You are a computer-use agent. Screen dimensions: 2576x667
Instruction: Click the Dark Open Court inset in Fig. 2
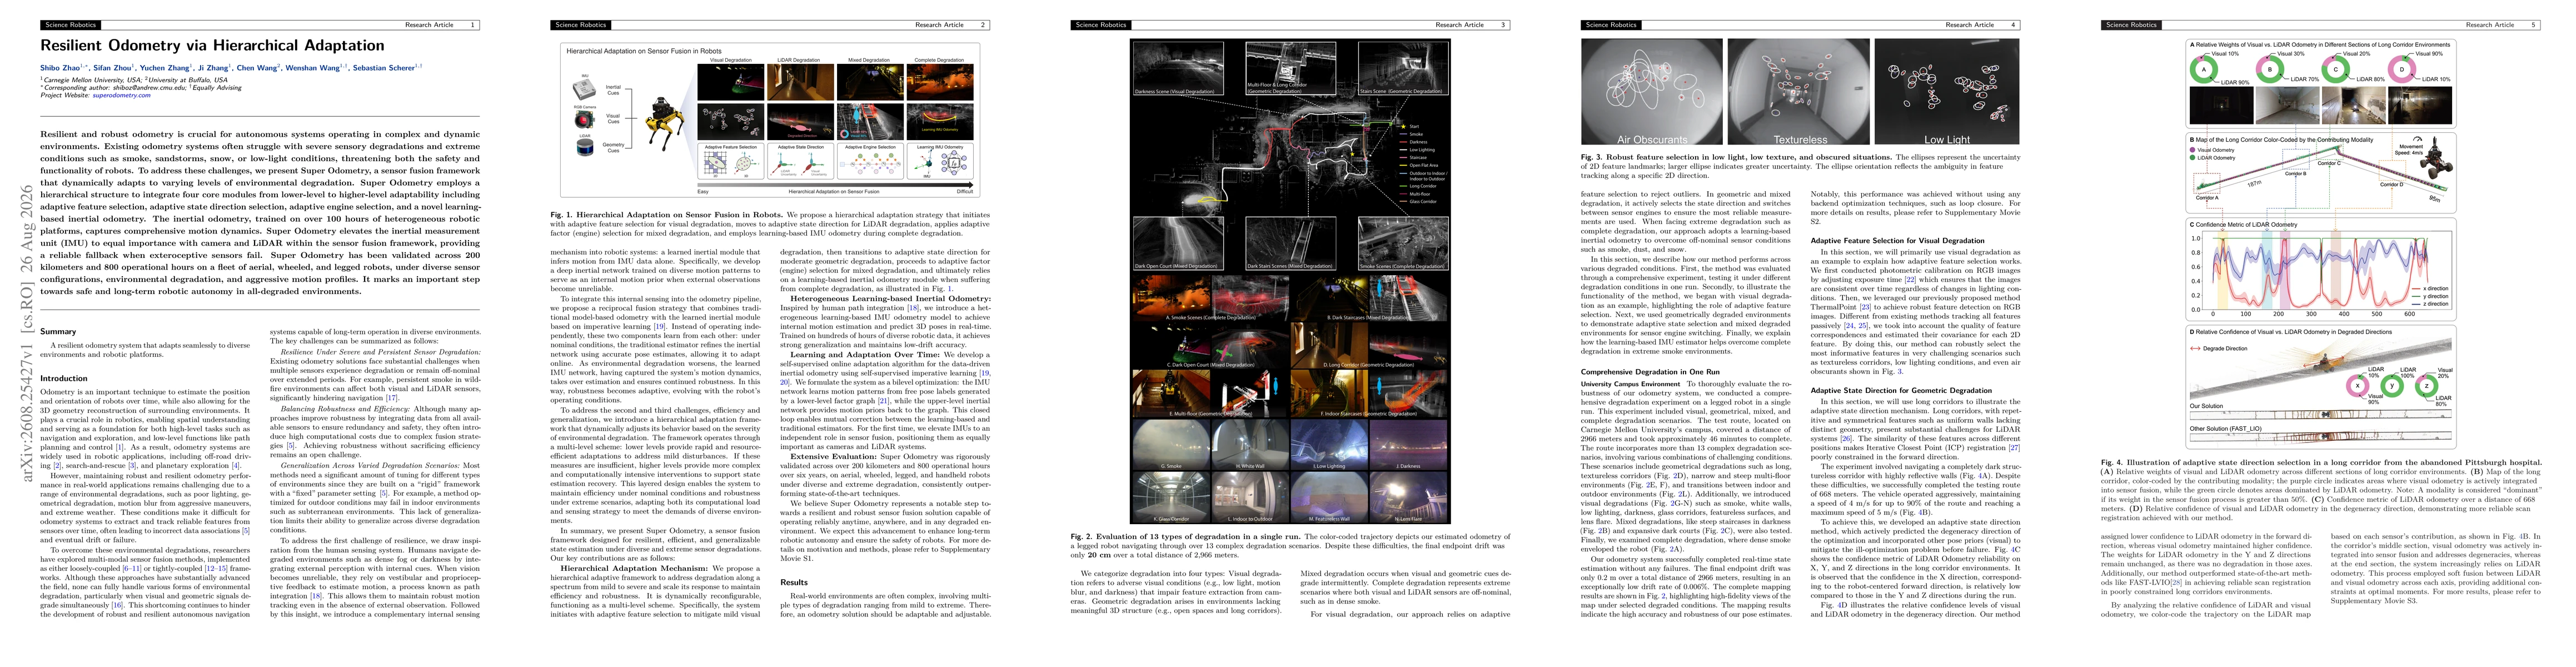click(x=1178, y=244)
